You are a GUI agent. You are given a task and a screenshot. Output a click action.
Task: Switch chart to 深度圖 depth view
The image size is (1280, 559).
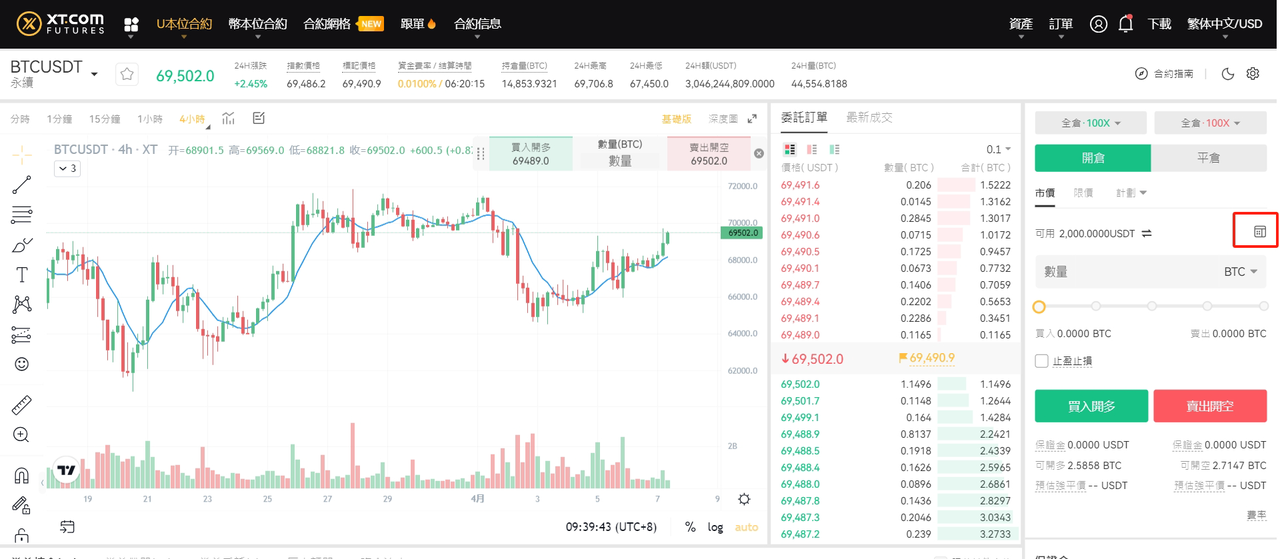(x=723, y=119)
